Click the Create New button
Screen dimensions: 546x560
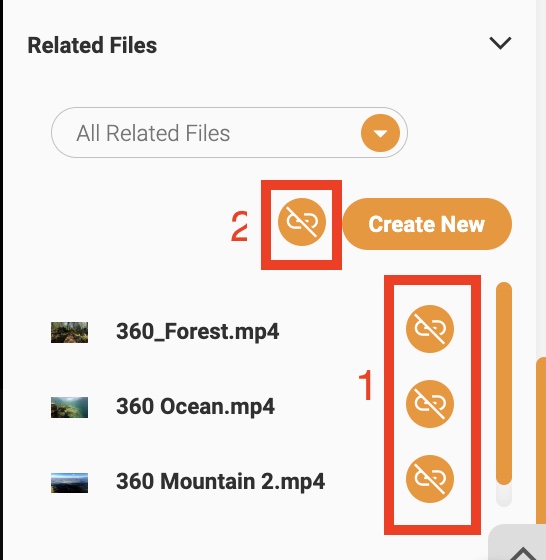click(427, 224)
